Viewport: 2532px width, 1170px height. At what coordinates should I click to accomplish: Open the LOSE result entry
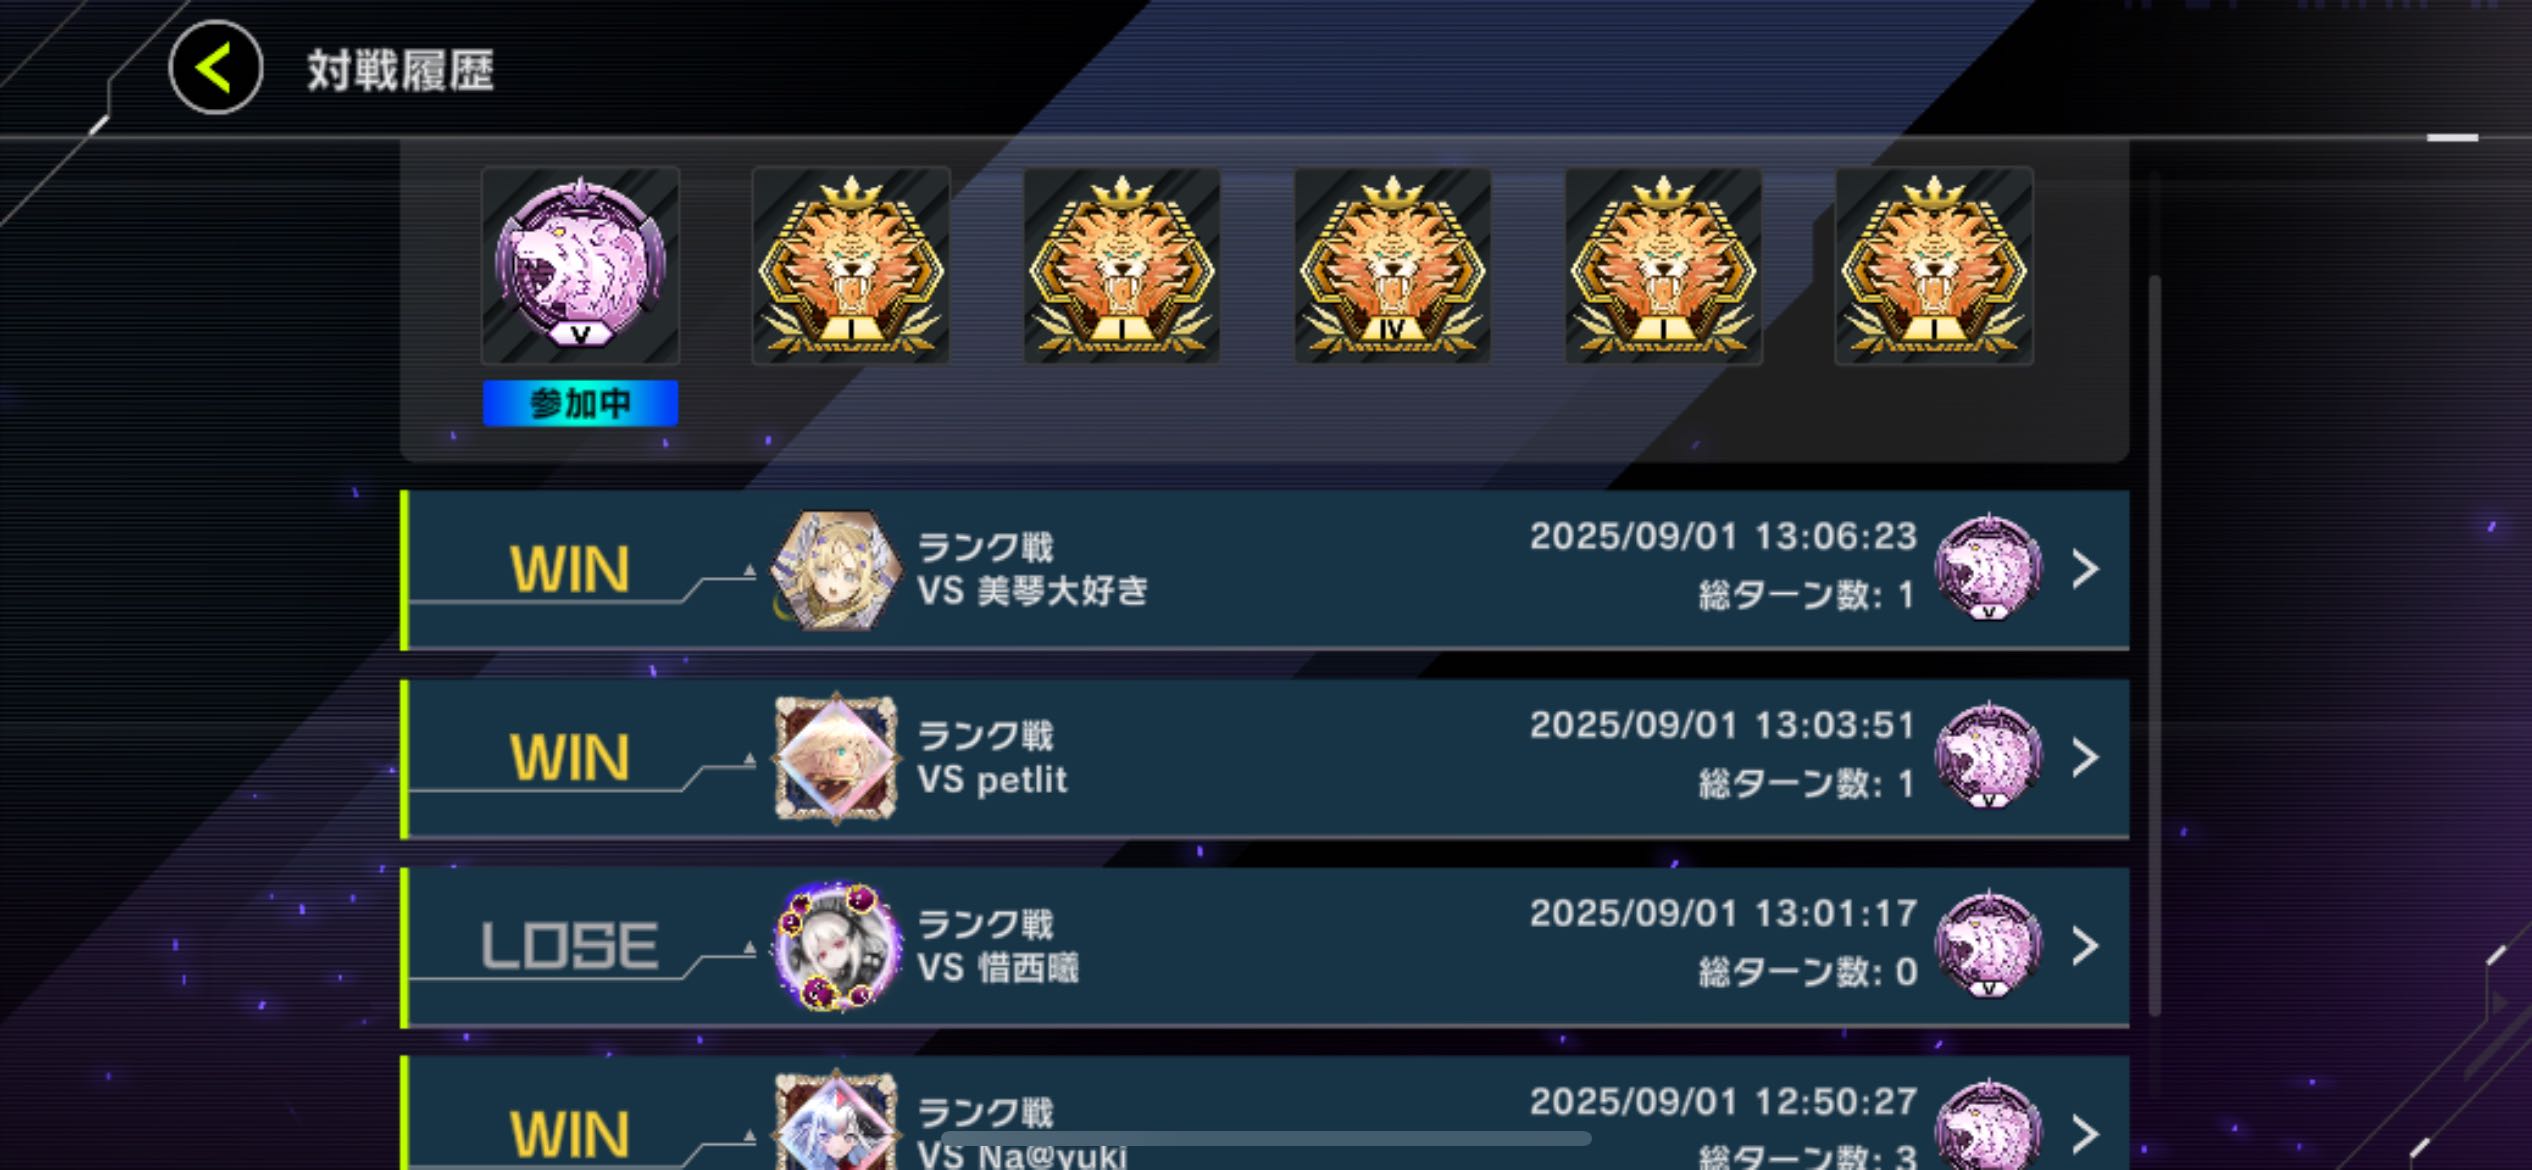(x=570, y=946)
